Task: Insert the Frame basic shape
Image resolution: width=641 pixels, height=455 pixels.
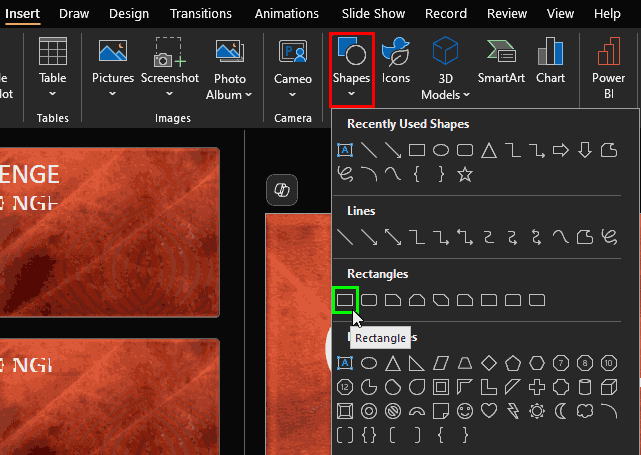Action: coord(441,387)
